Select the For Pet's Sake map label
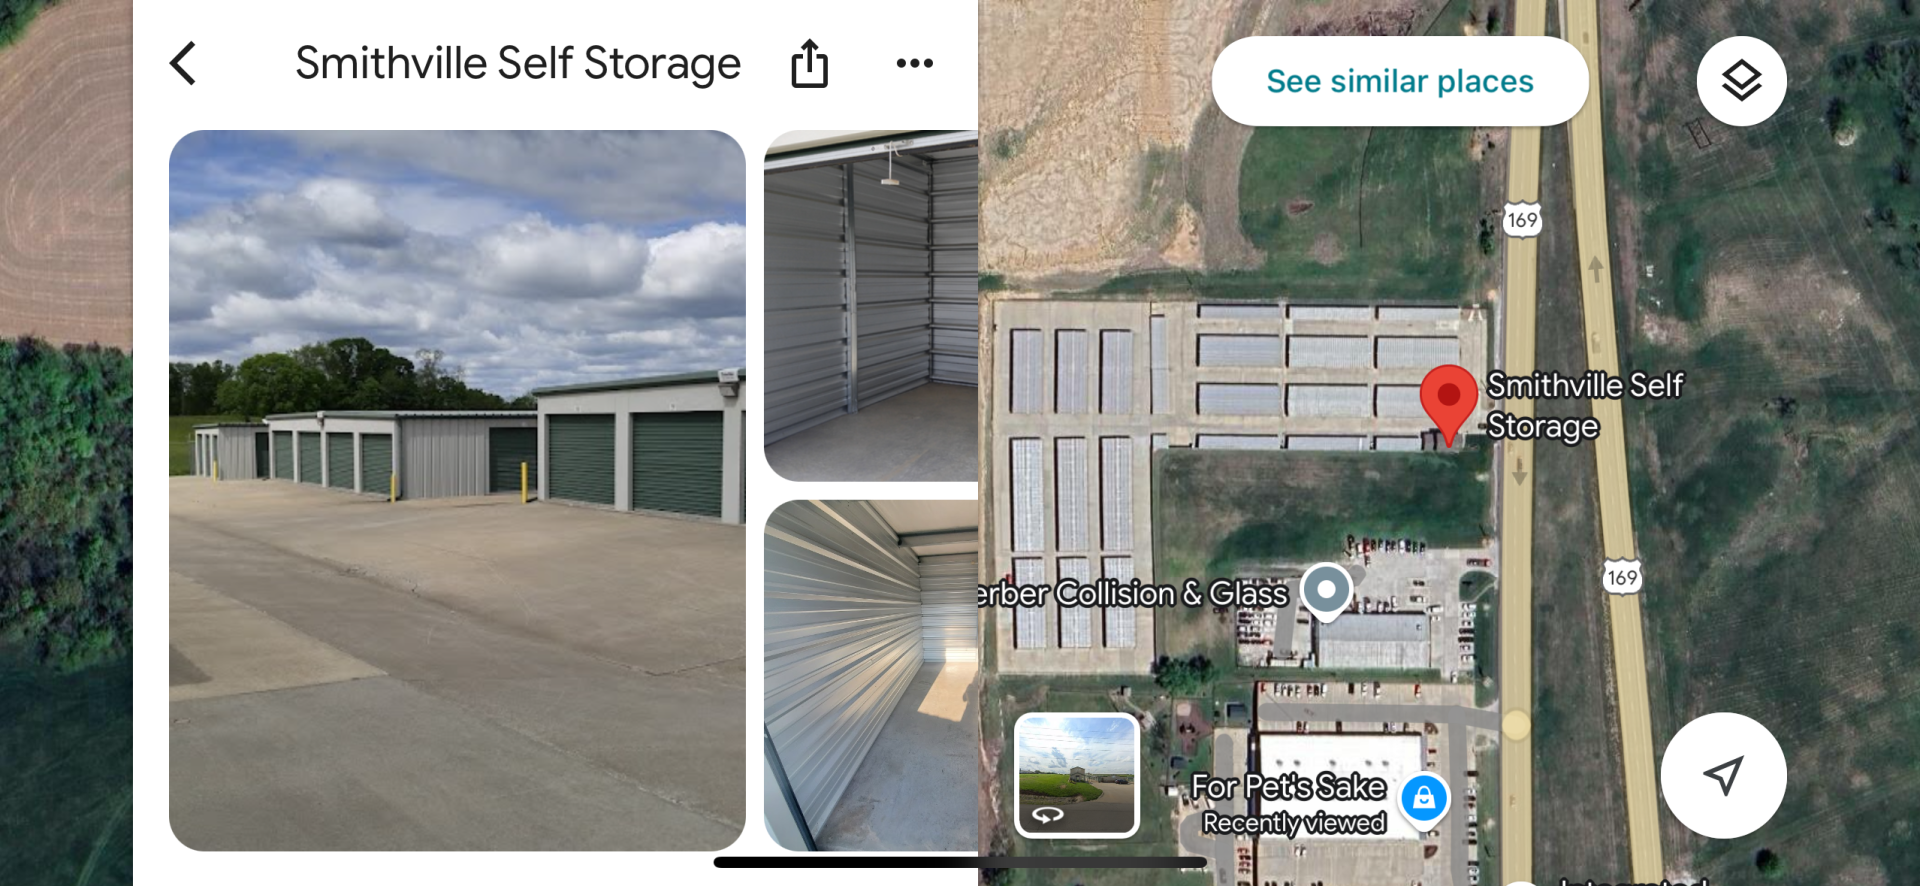This screenshot has height=886, width=1920. [x=1290, y=787]
